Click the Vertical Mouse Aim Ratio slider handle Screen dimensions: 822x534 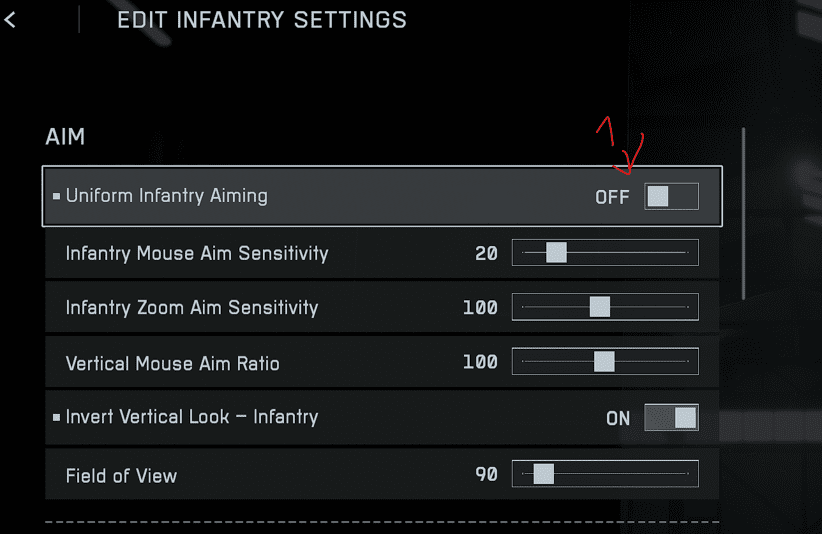tap(604, 361)
